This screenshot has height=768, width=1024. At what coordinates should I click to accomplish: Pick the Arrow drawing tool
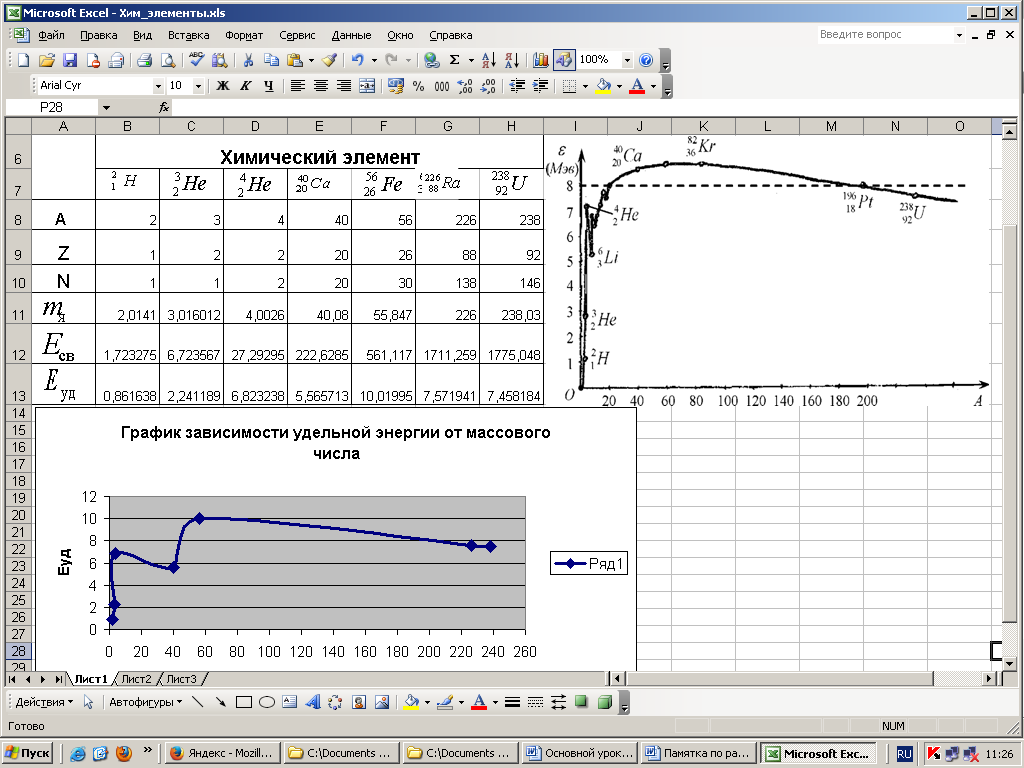coord(221,702)
